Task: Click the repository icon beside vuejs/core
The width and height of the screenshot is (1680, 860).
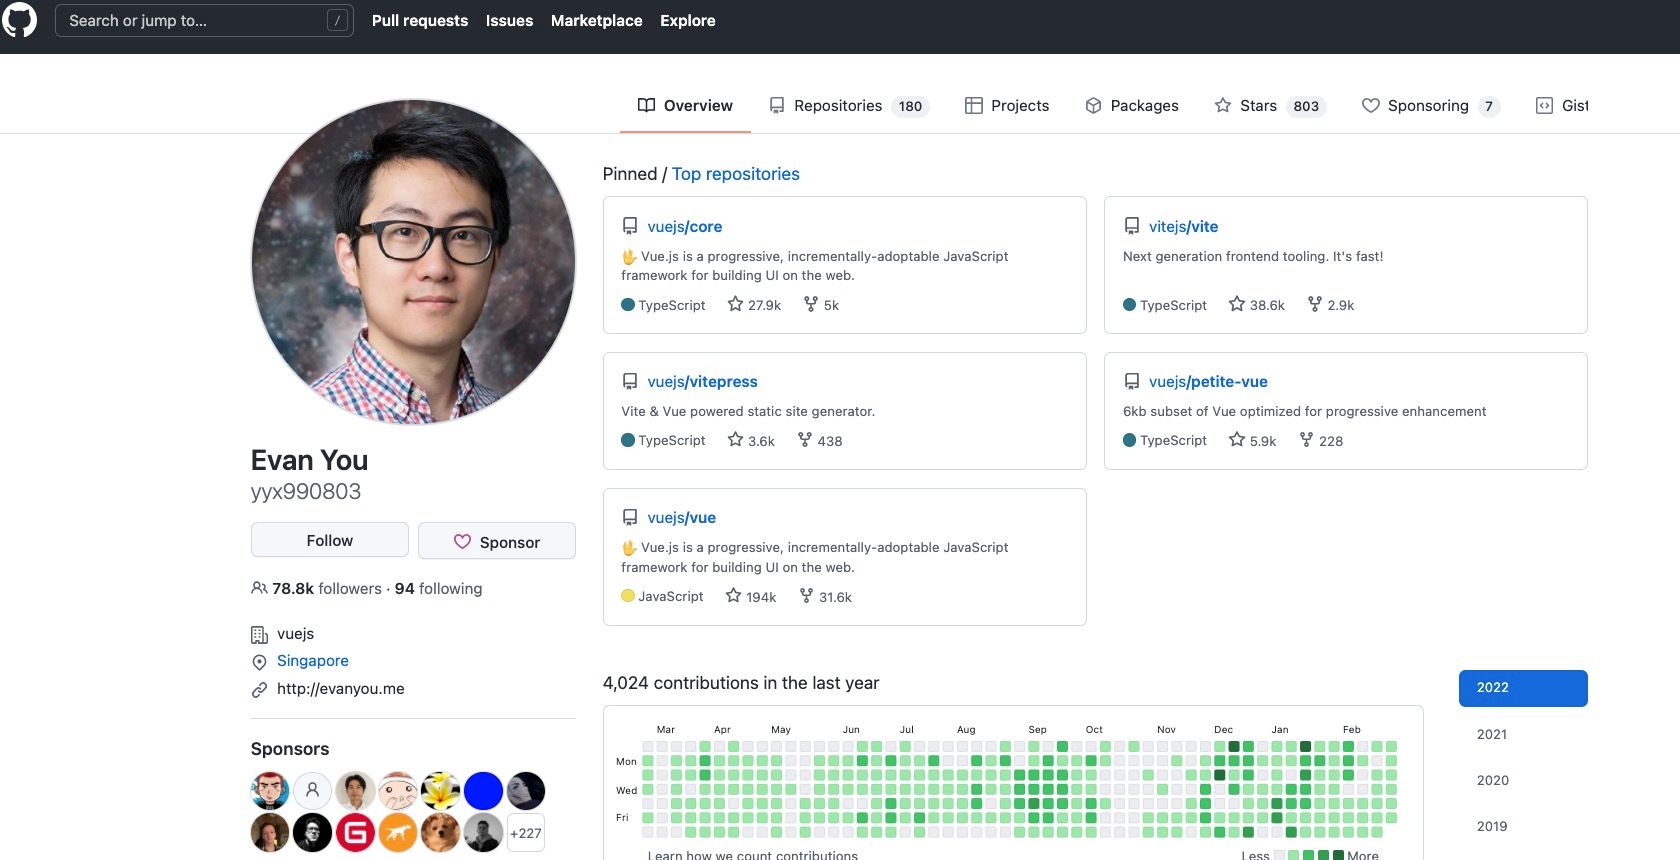Action: (630, 226)
